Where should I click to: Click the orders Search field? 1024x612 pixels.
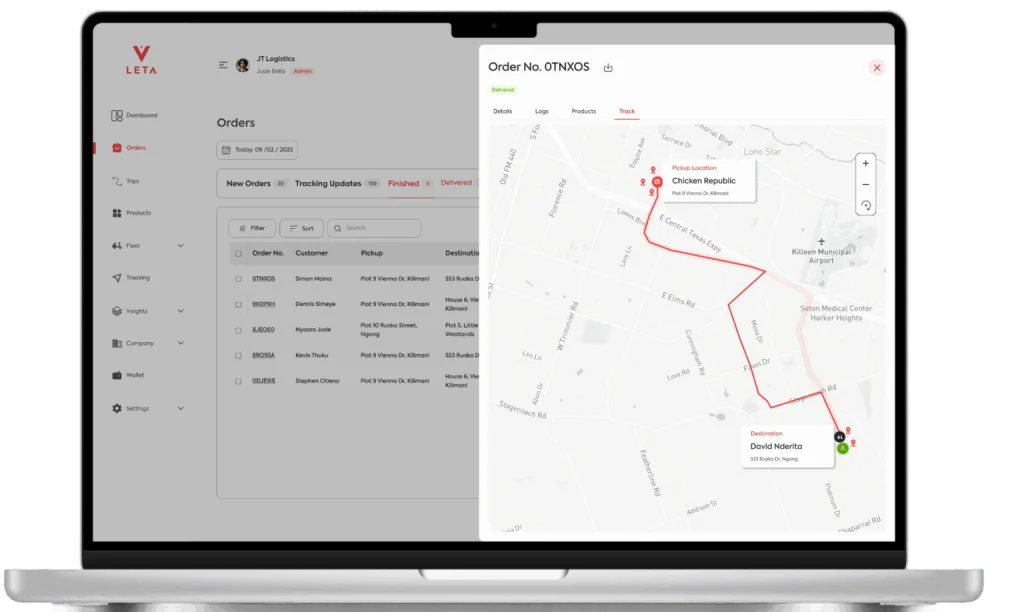tap(376, 228)
